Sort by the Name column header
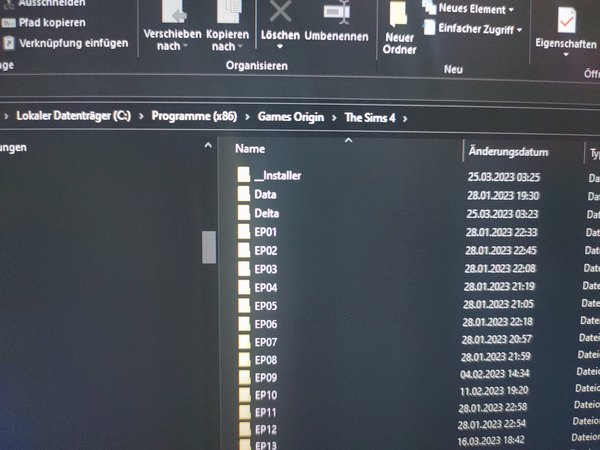The image size is (600, 450). [x=250, y=149]
